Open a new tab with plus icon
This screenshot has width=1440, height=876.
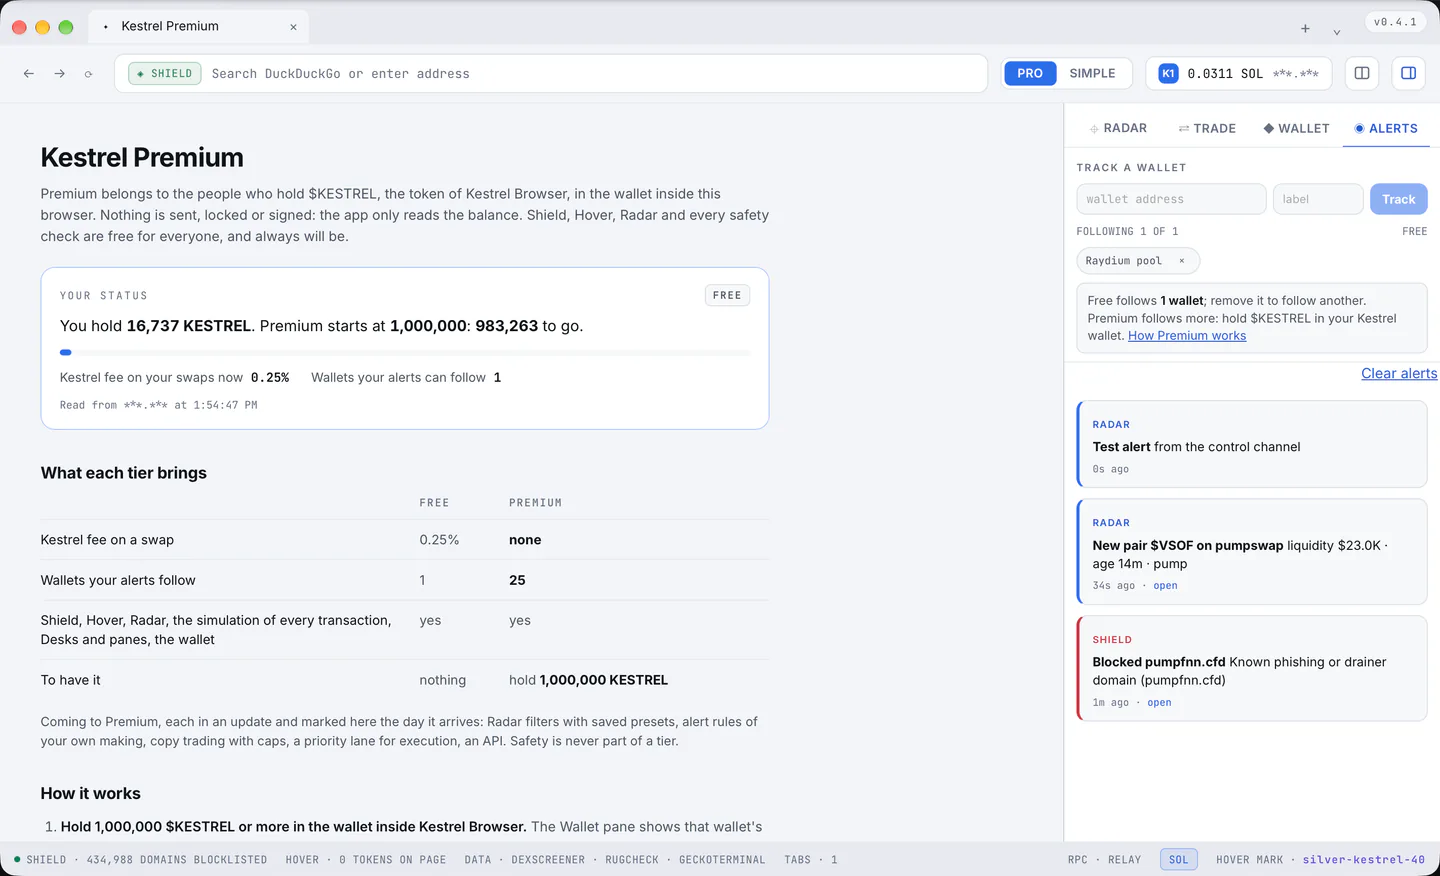(1305, 29)
